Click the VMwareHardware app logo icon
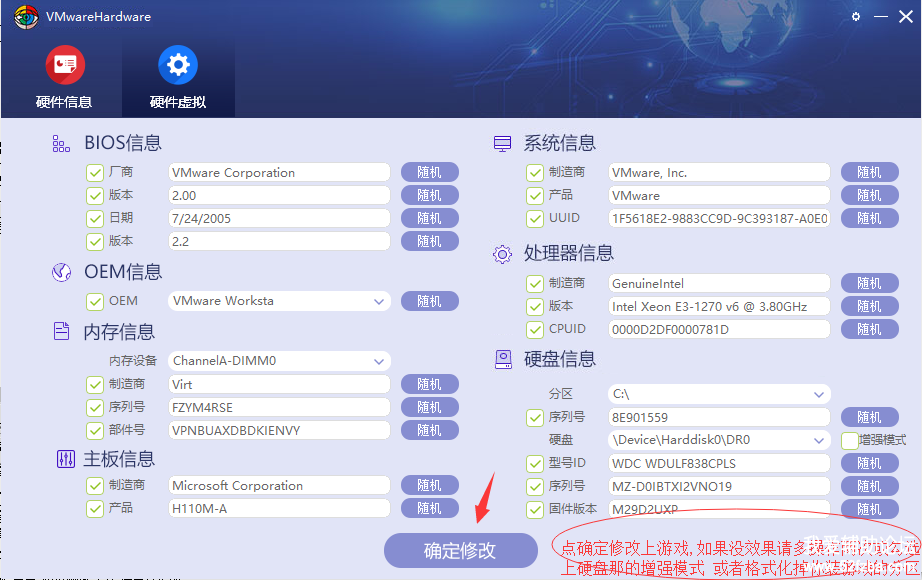Viewport: 922px width, 580px height. [x=26, y=17]
